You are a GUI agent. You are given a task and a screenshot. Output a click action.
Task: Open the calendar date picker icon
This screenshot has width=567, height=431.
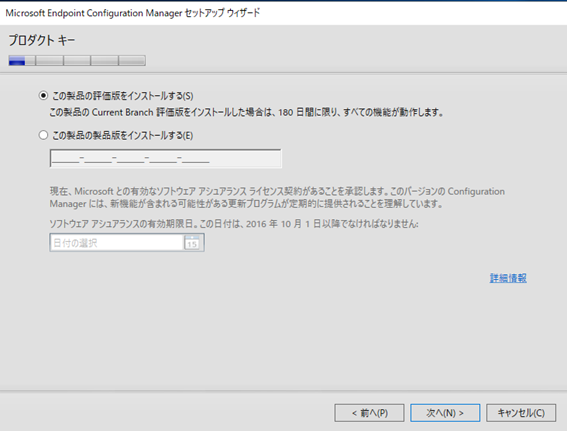click(x=192, y=243)
